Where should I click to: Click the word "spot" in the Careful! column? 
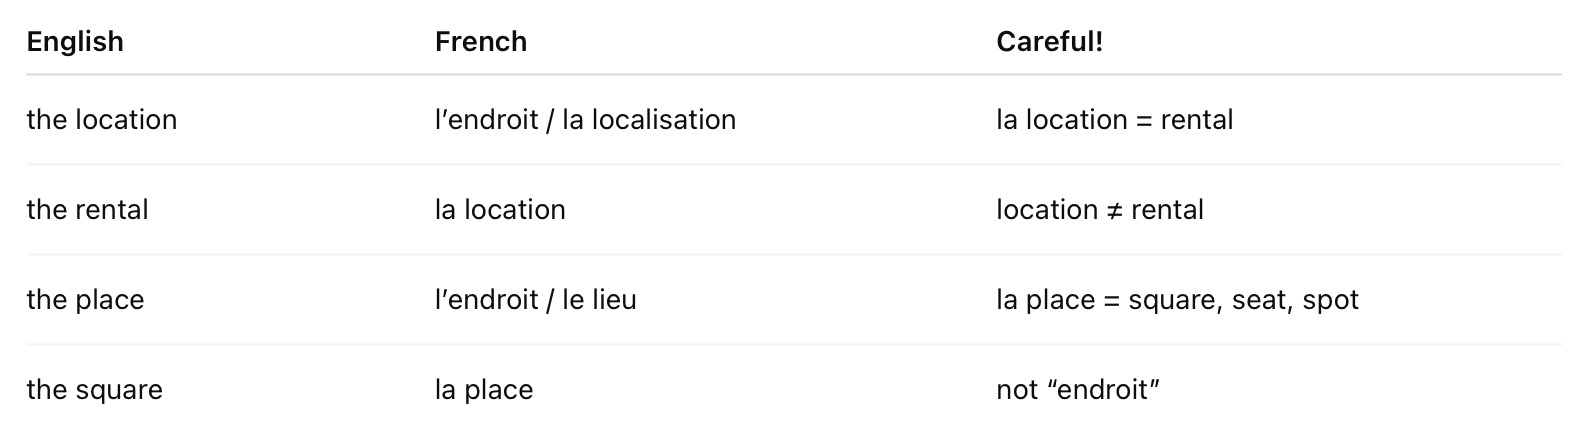[1330, 300]
